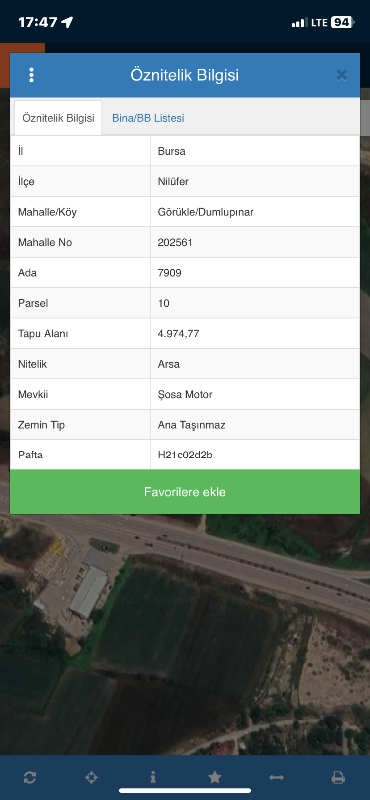Tap the print icon
370x800 pixels.
click(x=338, y=778)
